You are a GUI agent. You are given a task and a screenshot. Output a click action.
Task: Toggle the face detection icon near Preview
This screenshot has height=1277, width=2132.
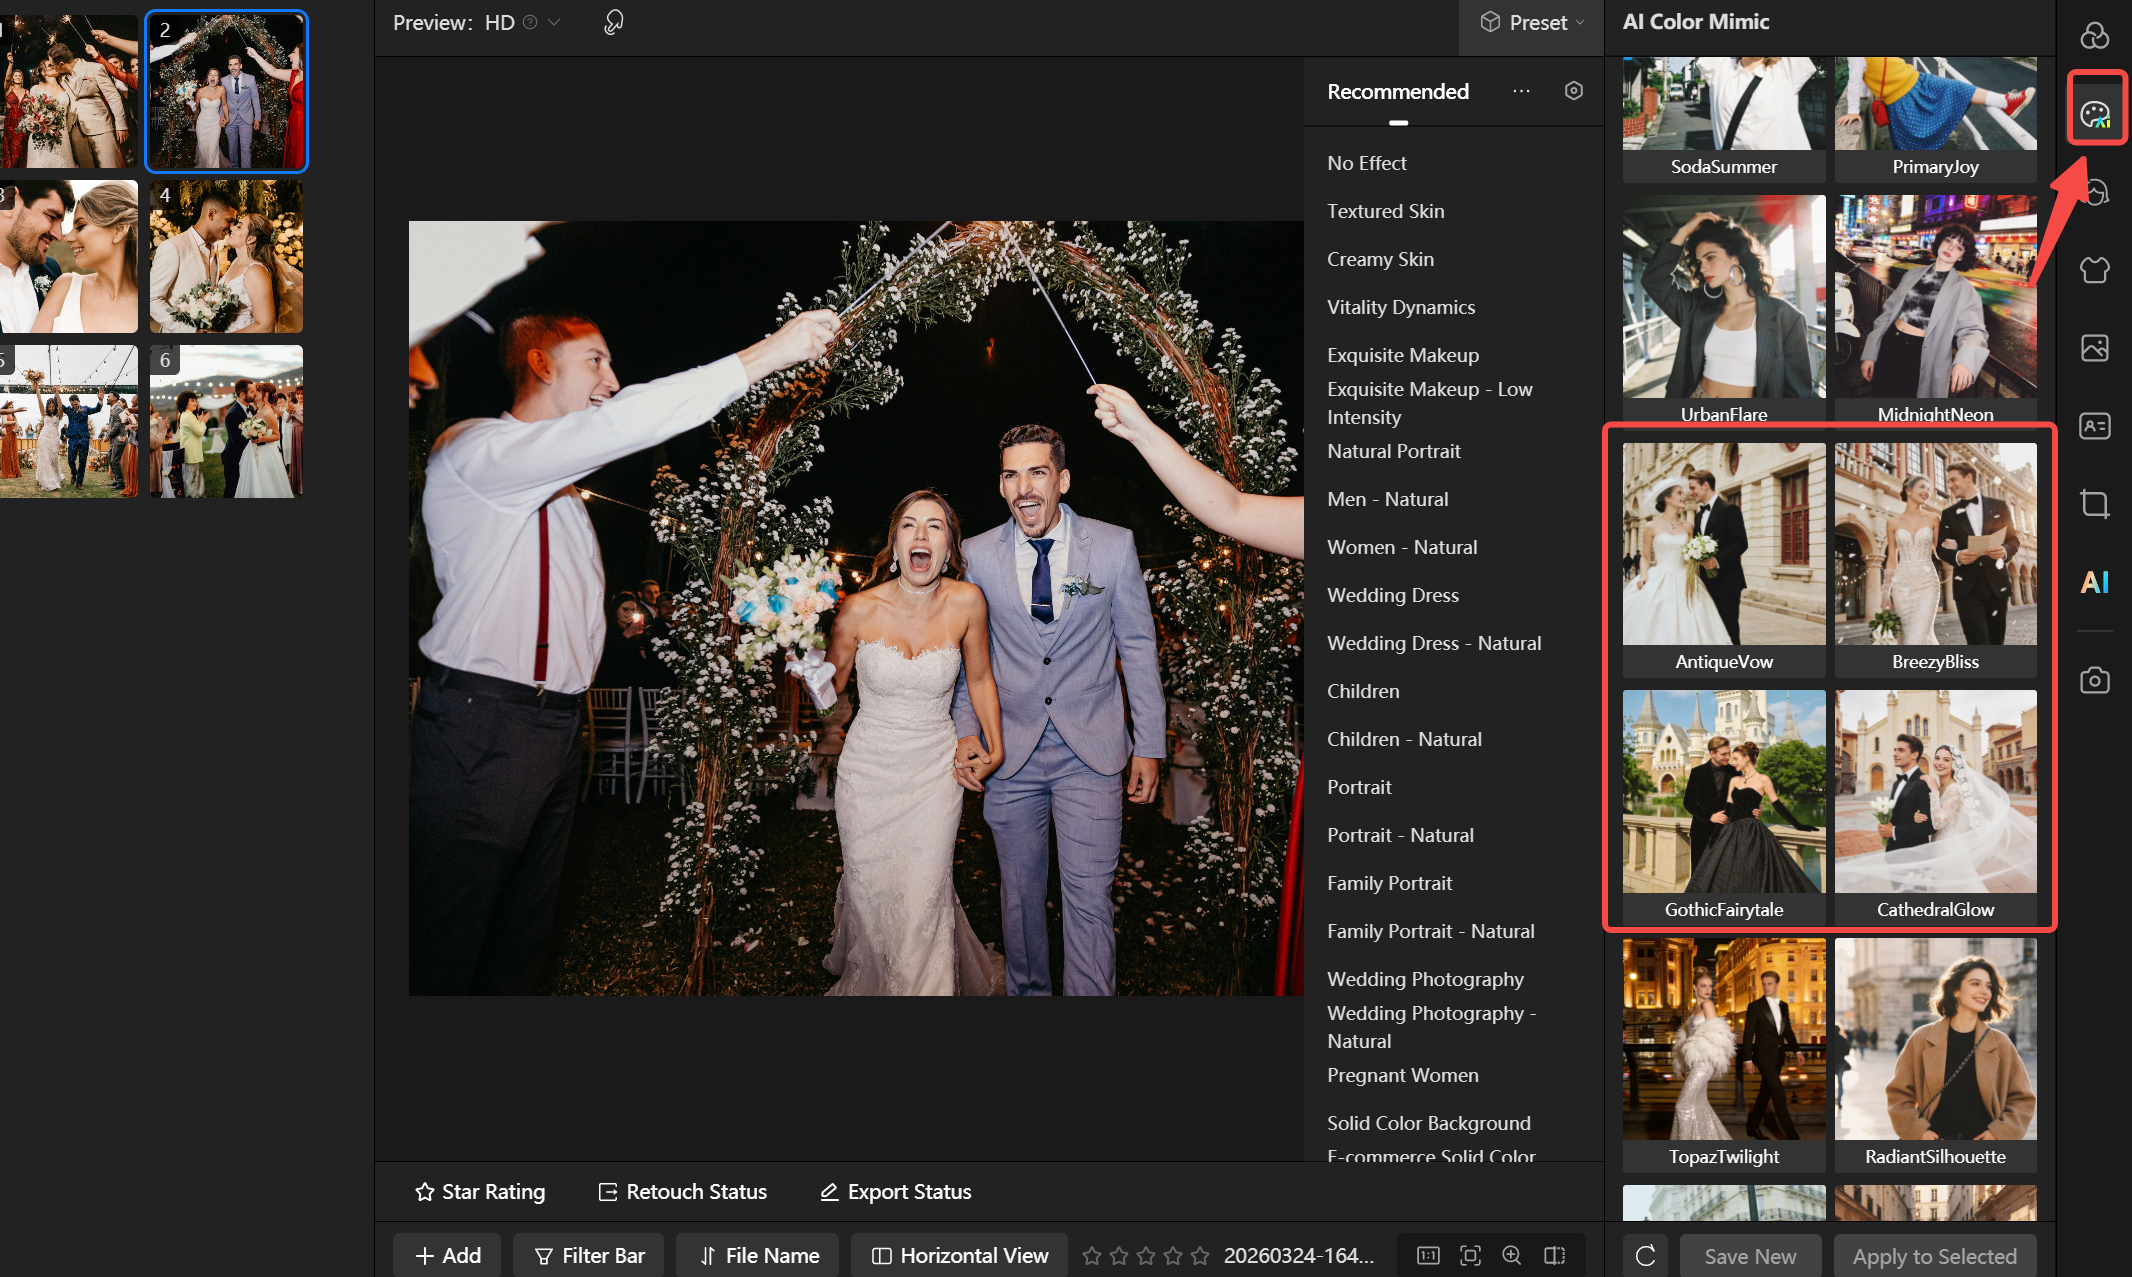(614, 22)
